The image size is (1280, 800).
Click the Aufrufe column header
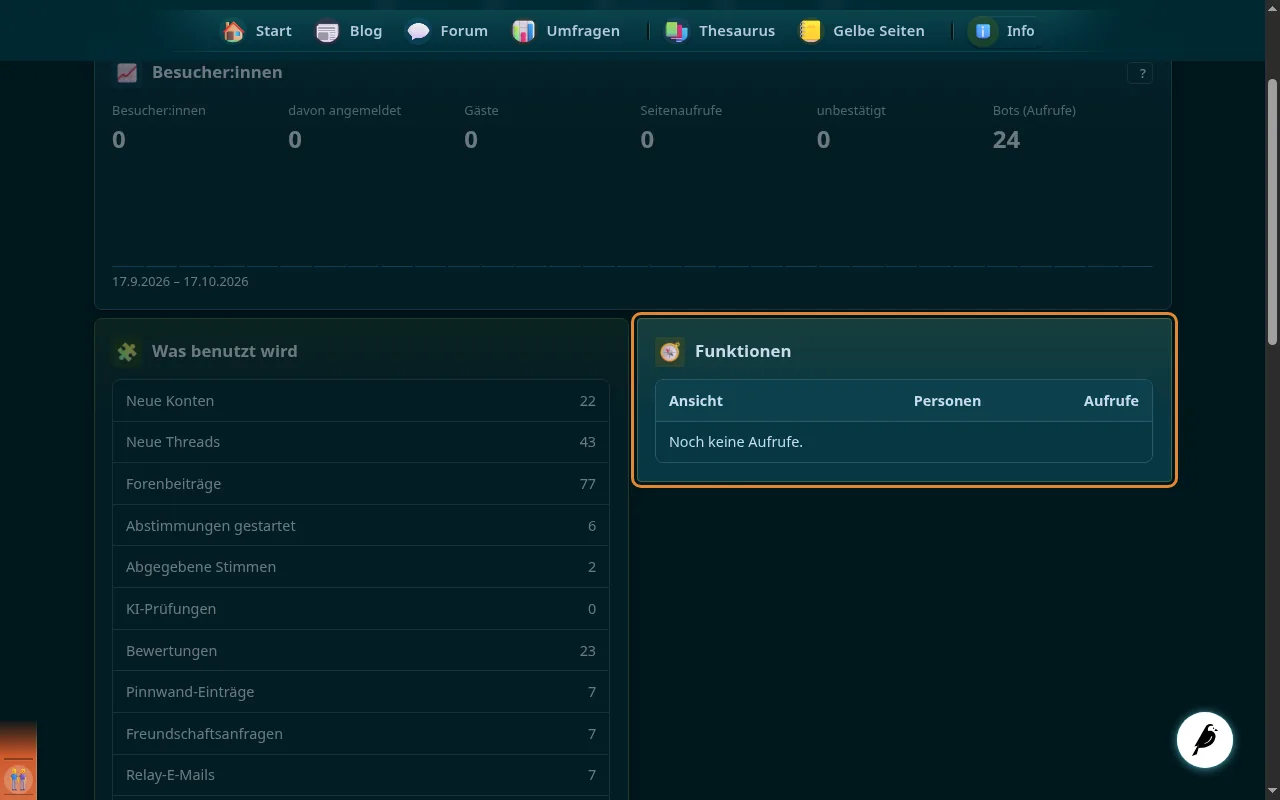[1111, 401]
